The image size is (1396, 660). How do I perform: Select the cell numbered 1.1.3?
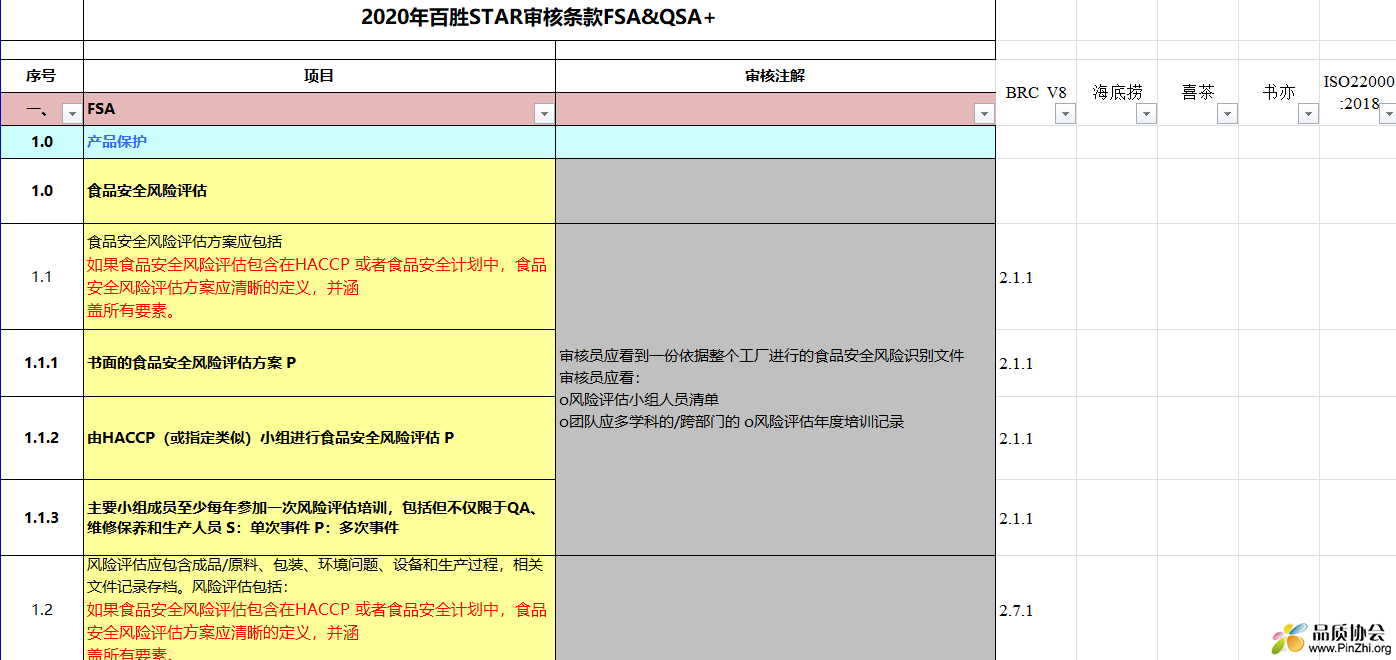point(42,518)
